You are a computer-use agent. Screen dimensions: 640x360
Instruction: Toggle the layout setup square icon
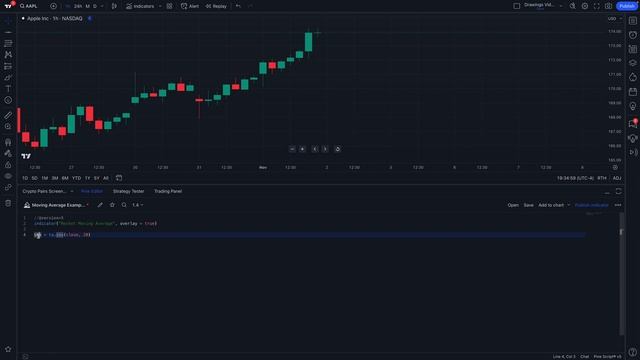pos(516,6)
